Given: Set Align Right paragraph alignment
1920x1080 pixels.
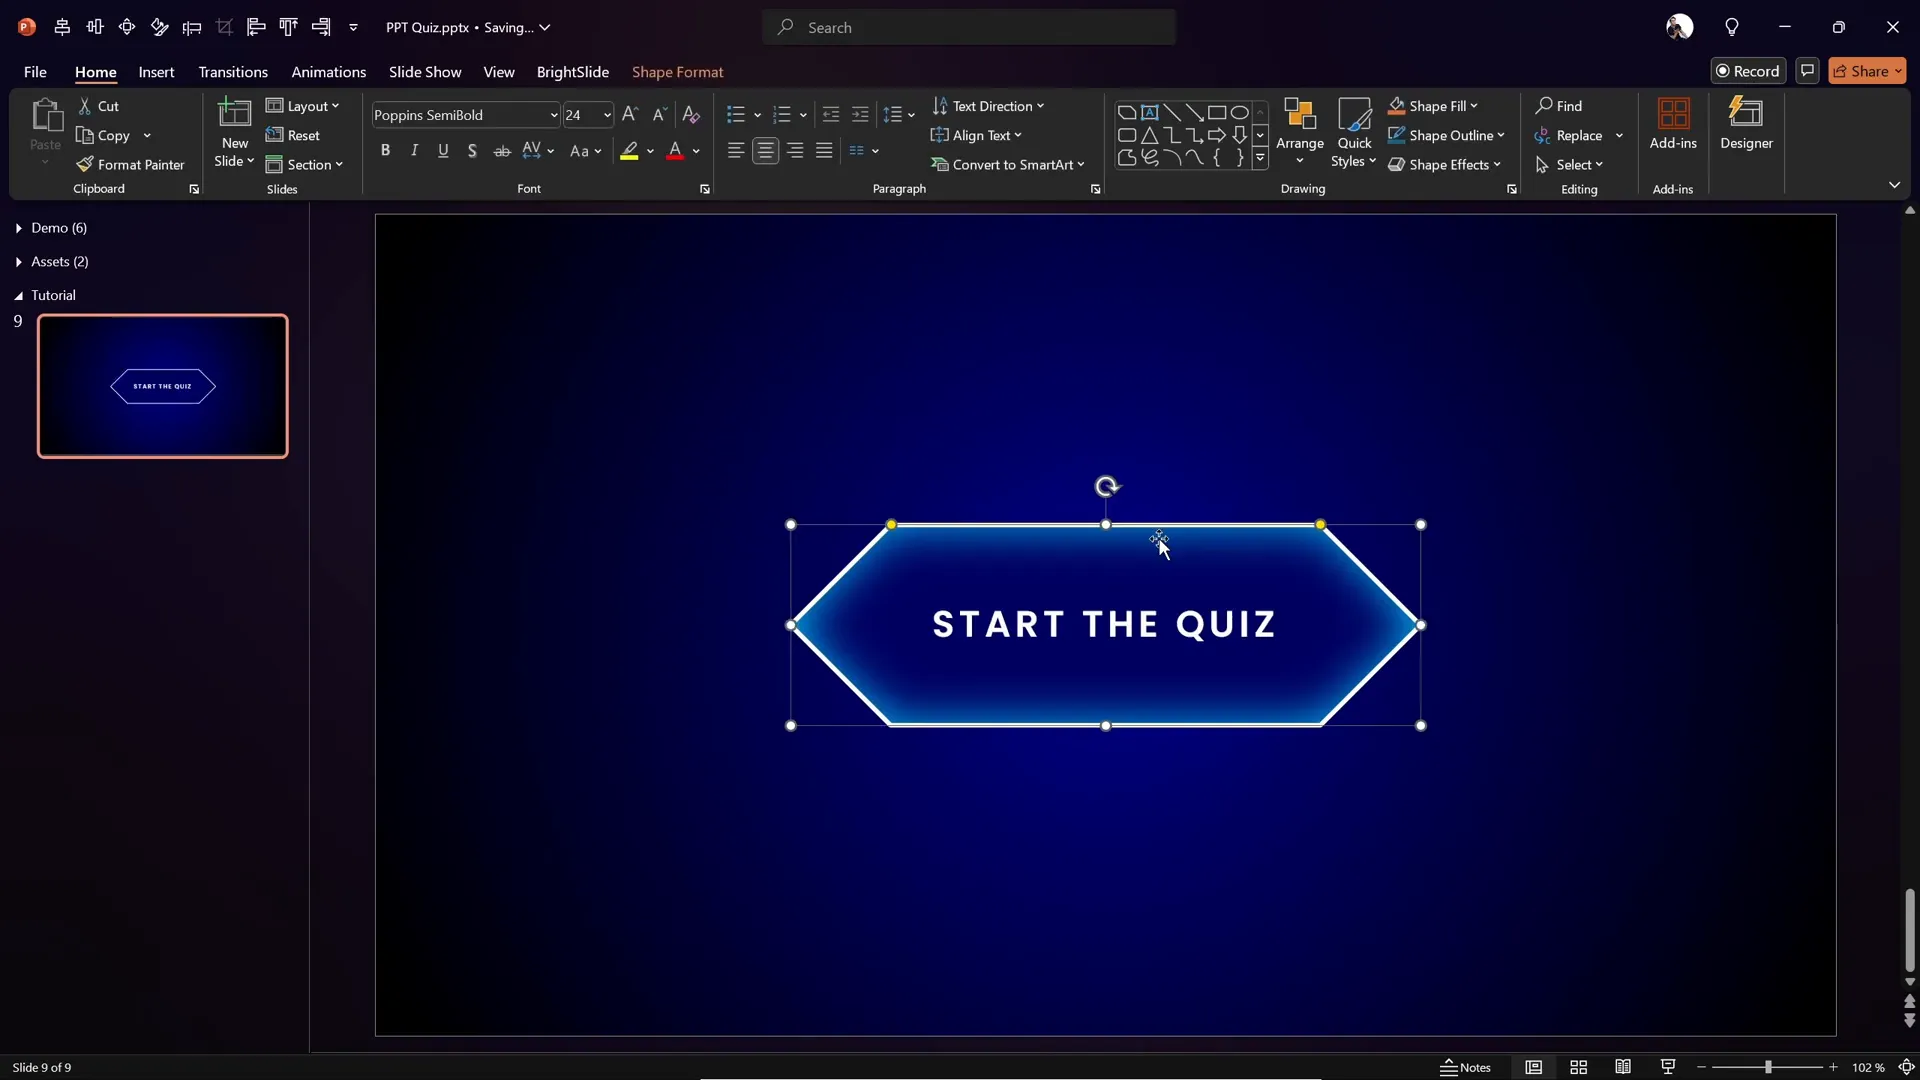Looking at the screenshot, I should (x=795, y=150).
